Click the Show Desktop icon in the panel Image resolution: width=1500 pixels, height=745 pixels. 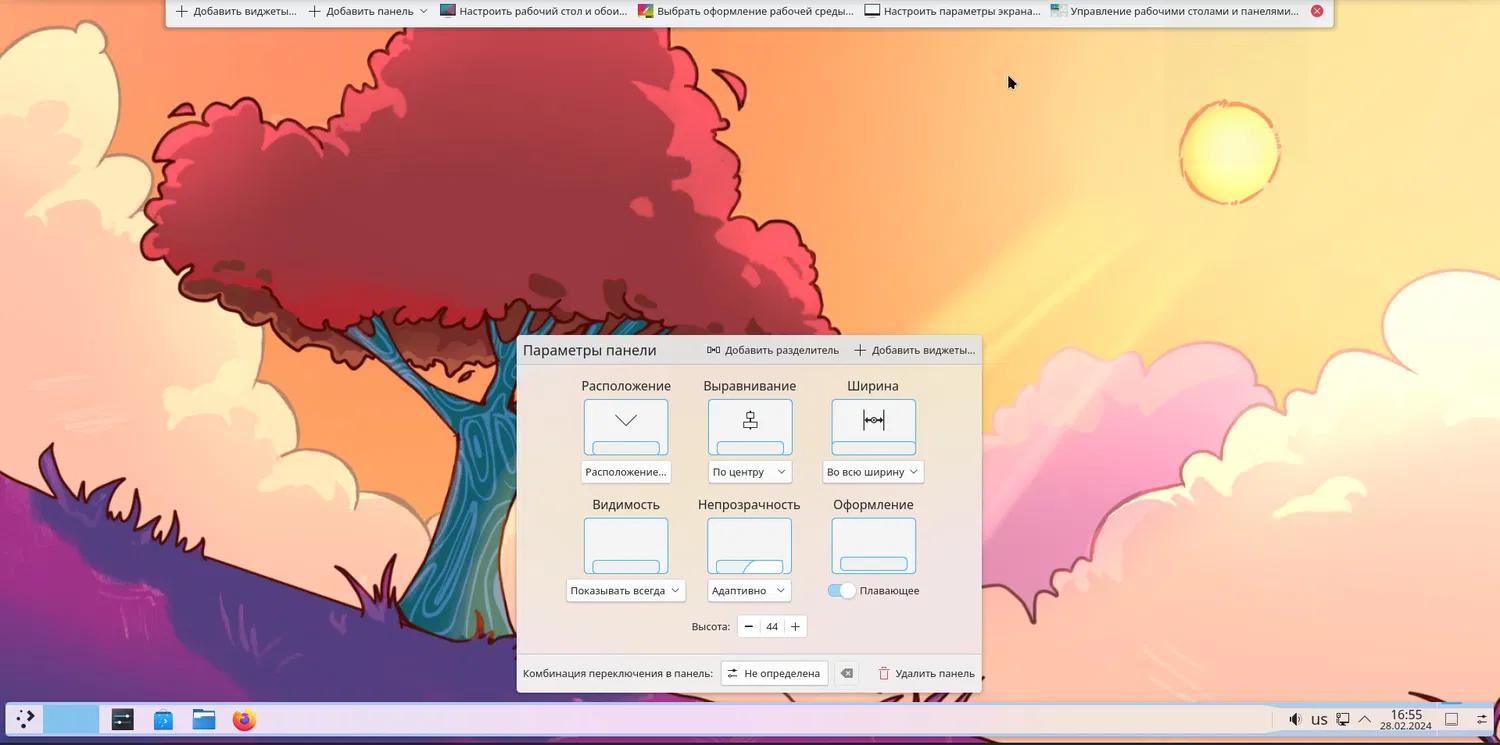1452,719
